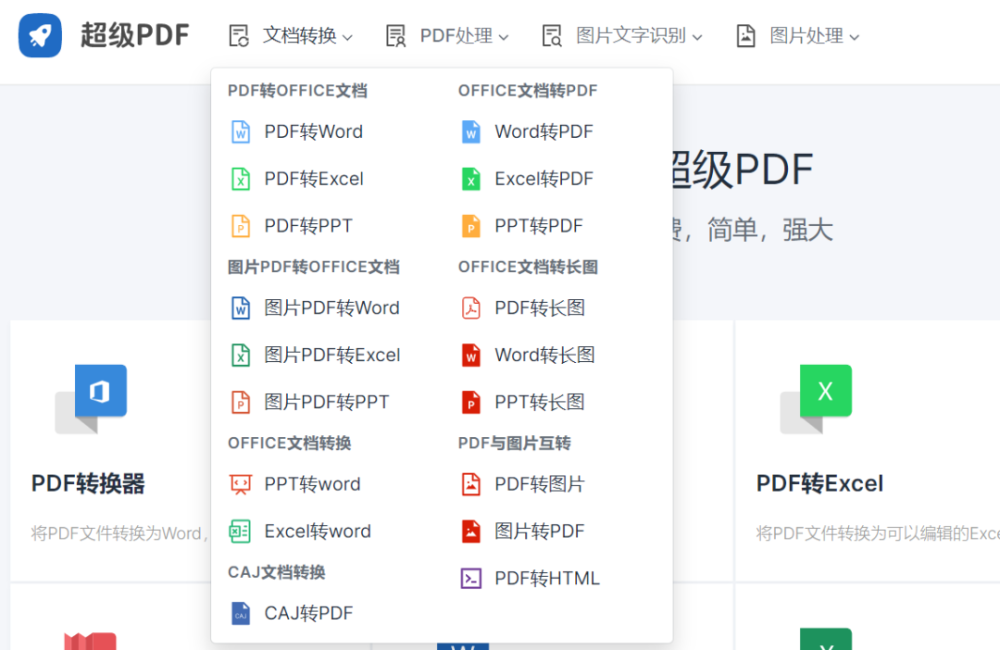Image resolution: width=1000 pixels, height=650 pixels.
Task: Open the 图片PDF转PPT entry
Action: (x=327, y=403)
